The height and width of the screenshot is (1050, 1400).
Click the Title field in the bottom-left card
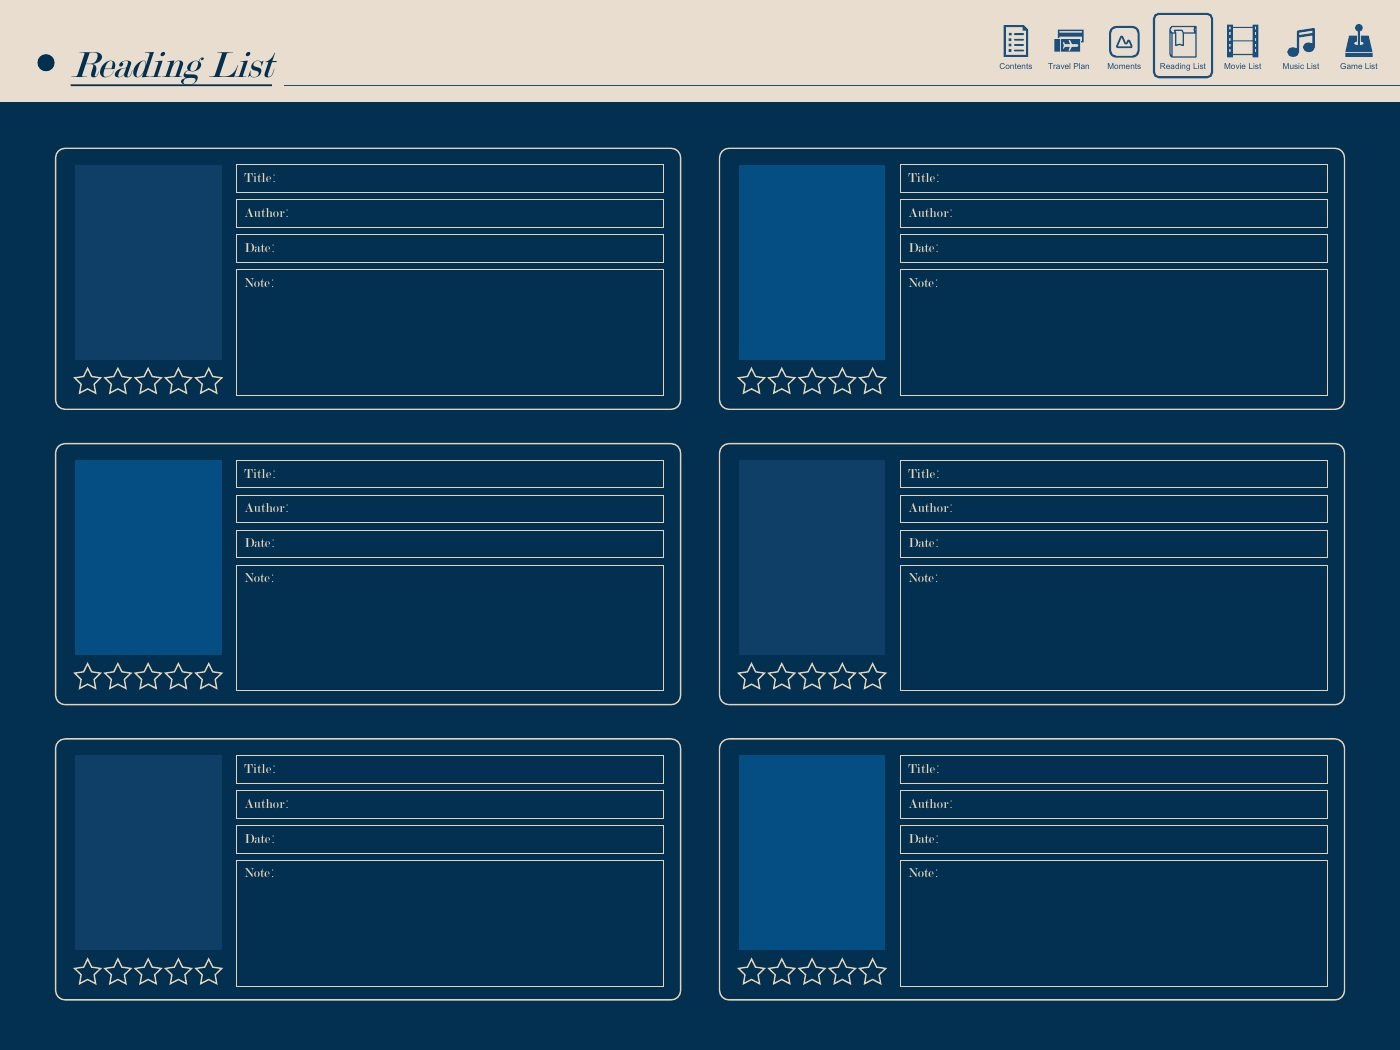click(450, 769)
